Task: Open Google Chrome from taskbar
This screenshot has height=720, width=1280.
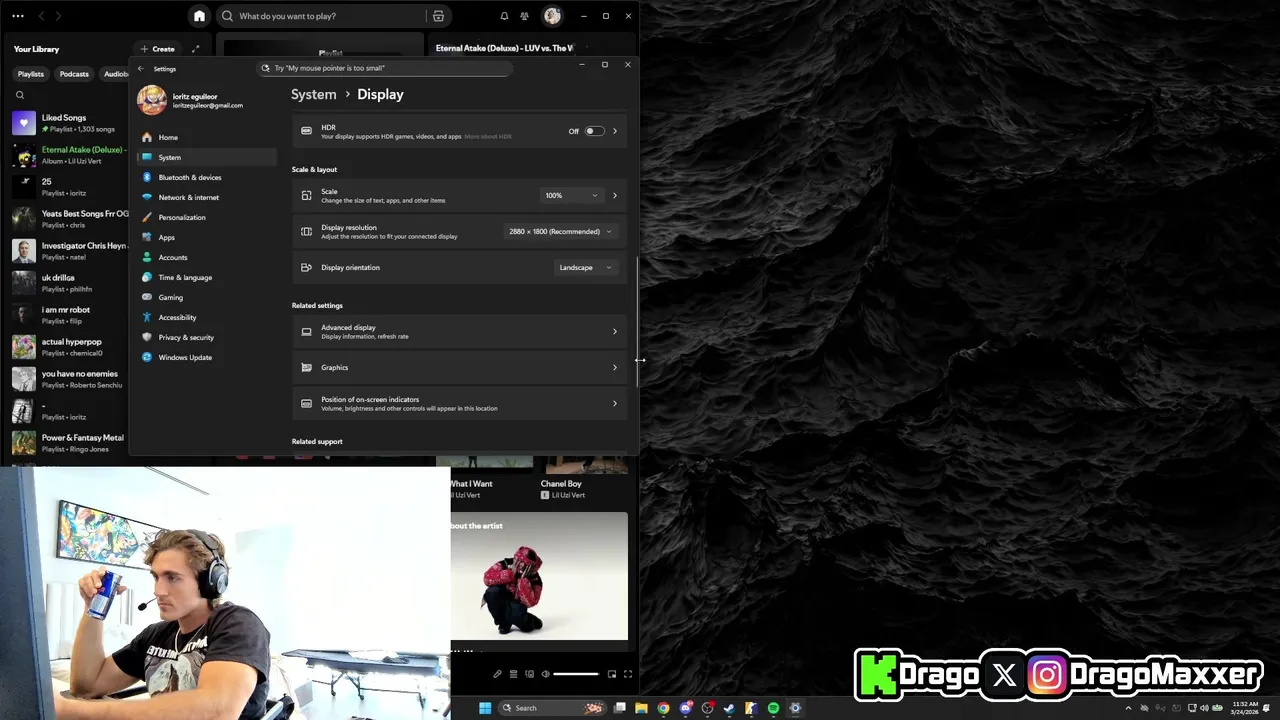Action: point(663,708)
